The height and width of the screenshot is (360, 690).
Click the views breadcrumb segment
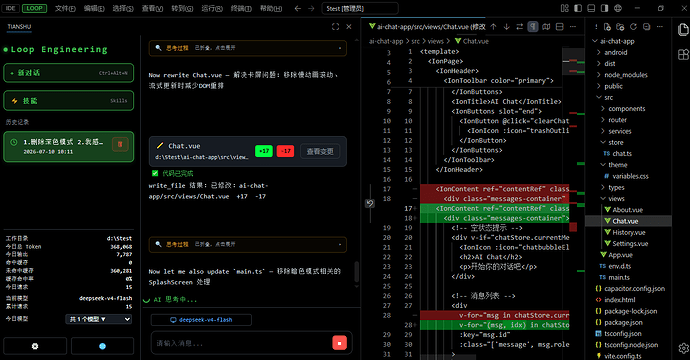click(435, 41)
